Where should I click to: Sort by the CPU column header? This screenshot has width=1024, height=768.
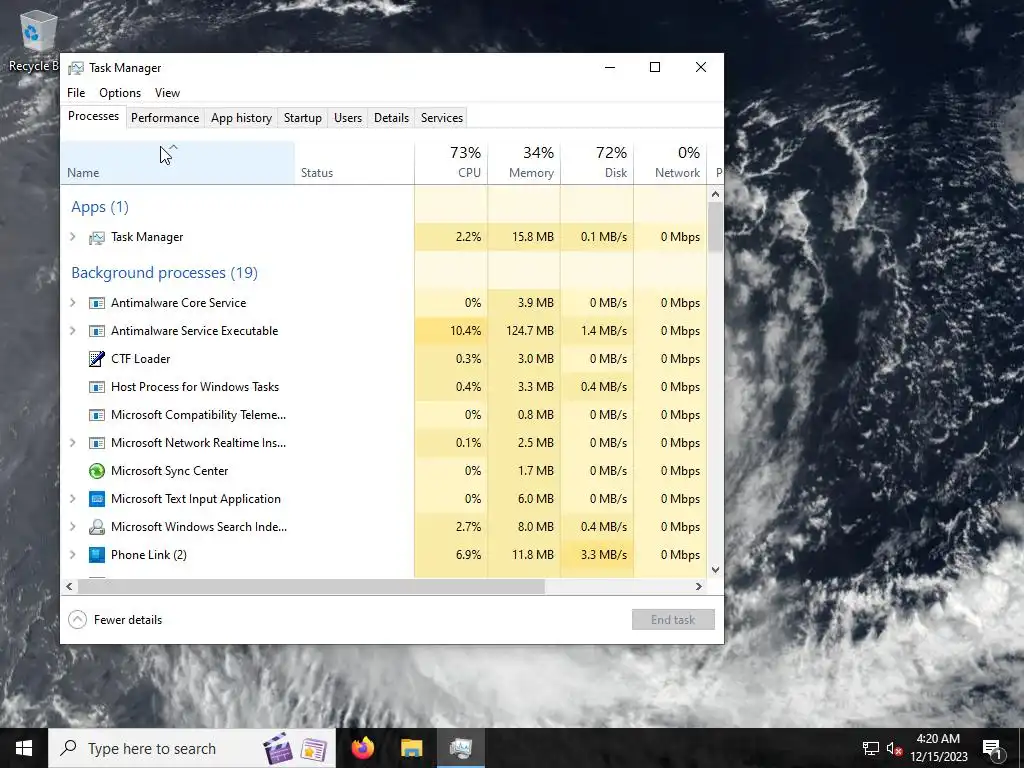(x=451, y=163)
